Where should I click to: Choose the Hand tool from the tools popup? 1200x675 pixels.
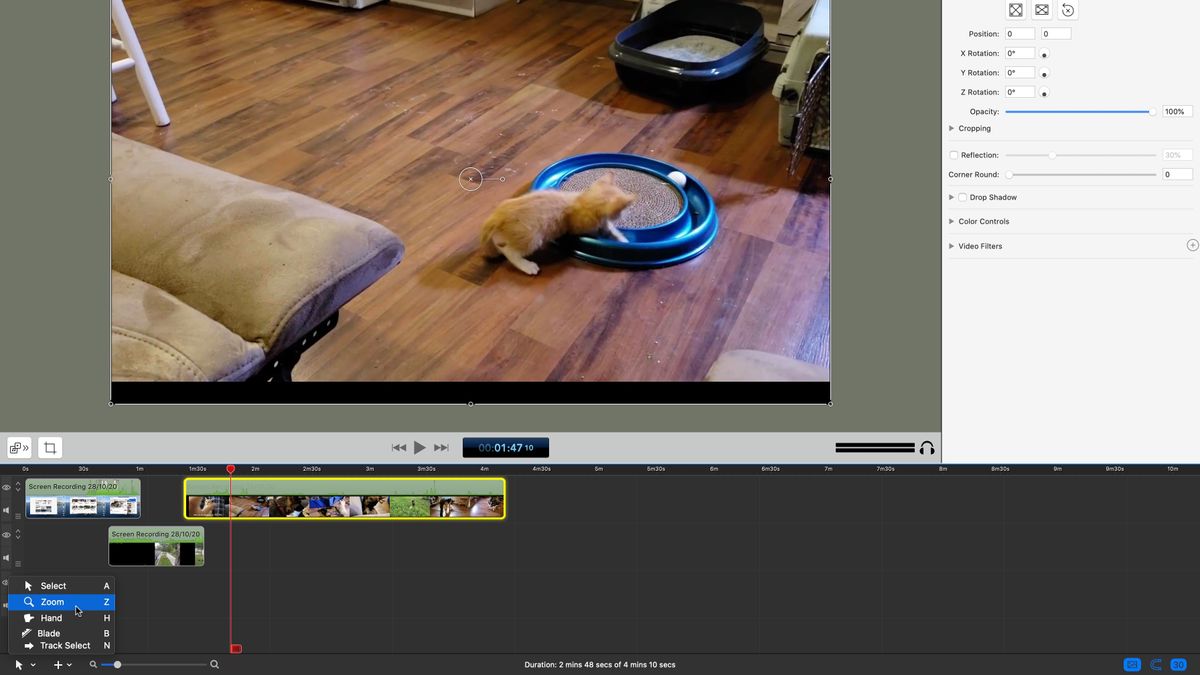(x=50, y=617)
